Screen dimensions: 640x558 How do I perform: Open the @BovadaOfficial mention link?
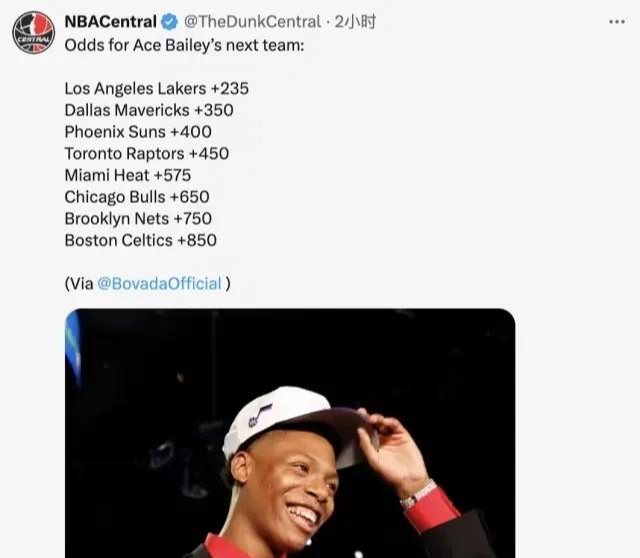pyautogui.click(x=160, y=283)
